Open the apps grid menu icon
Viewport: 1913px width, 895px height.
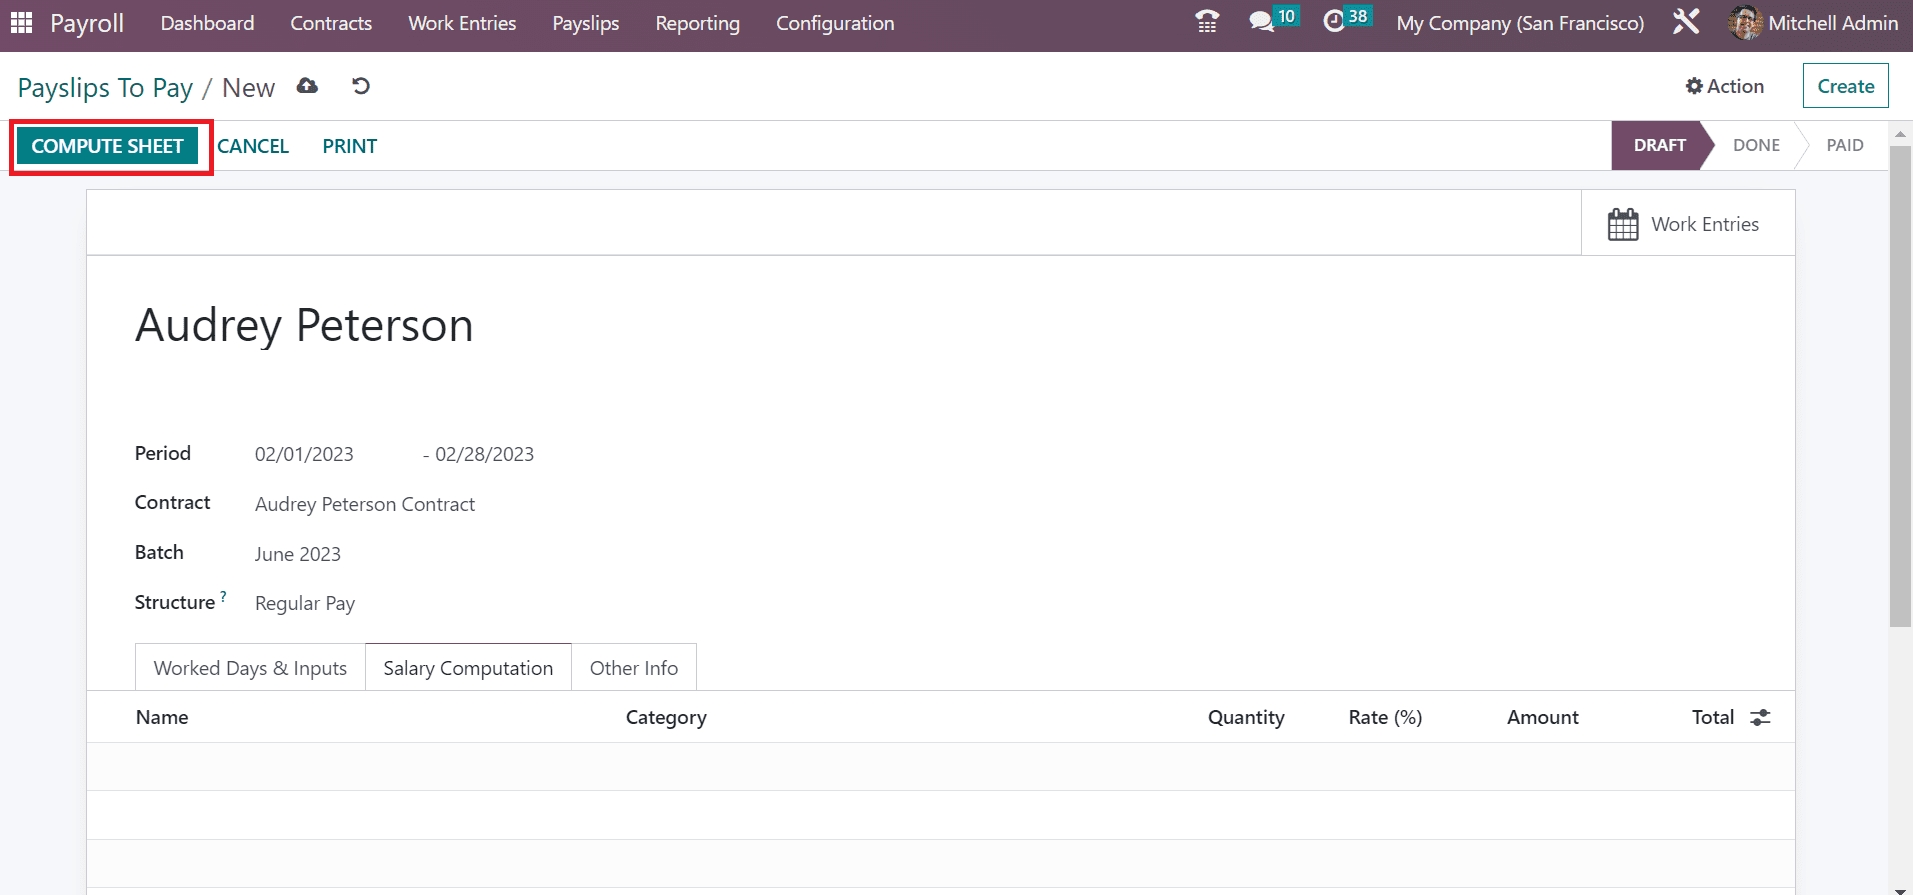pyautogui.click(x=21, y=22)
